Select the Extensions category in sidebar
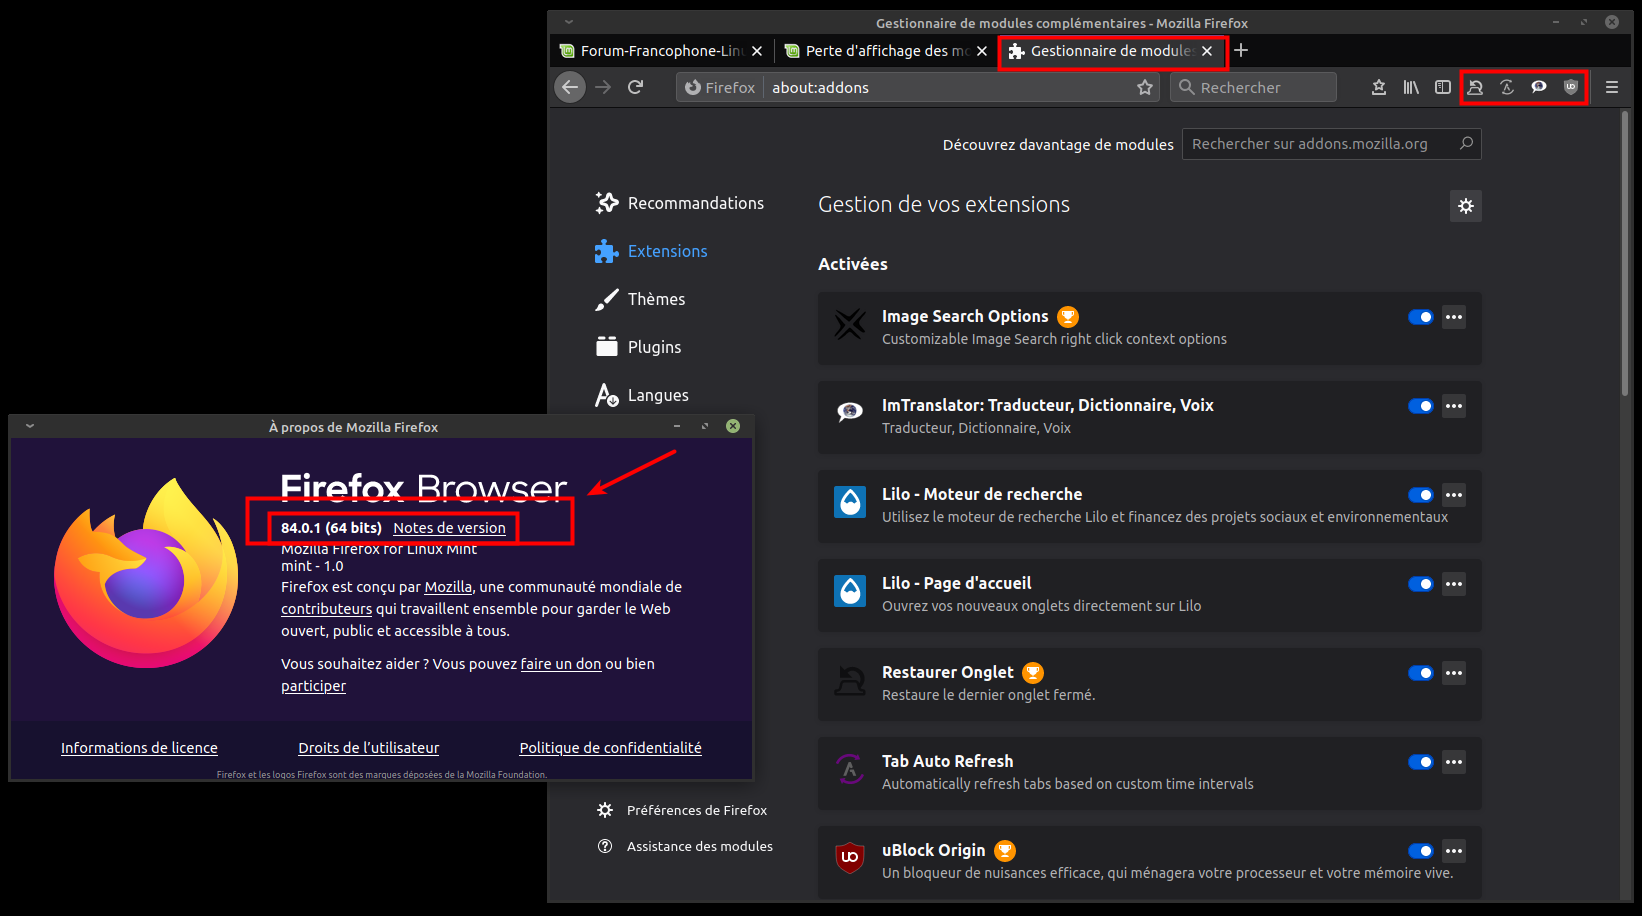 tap(651, 251)
